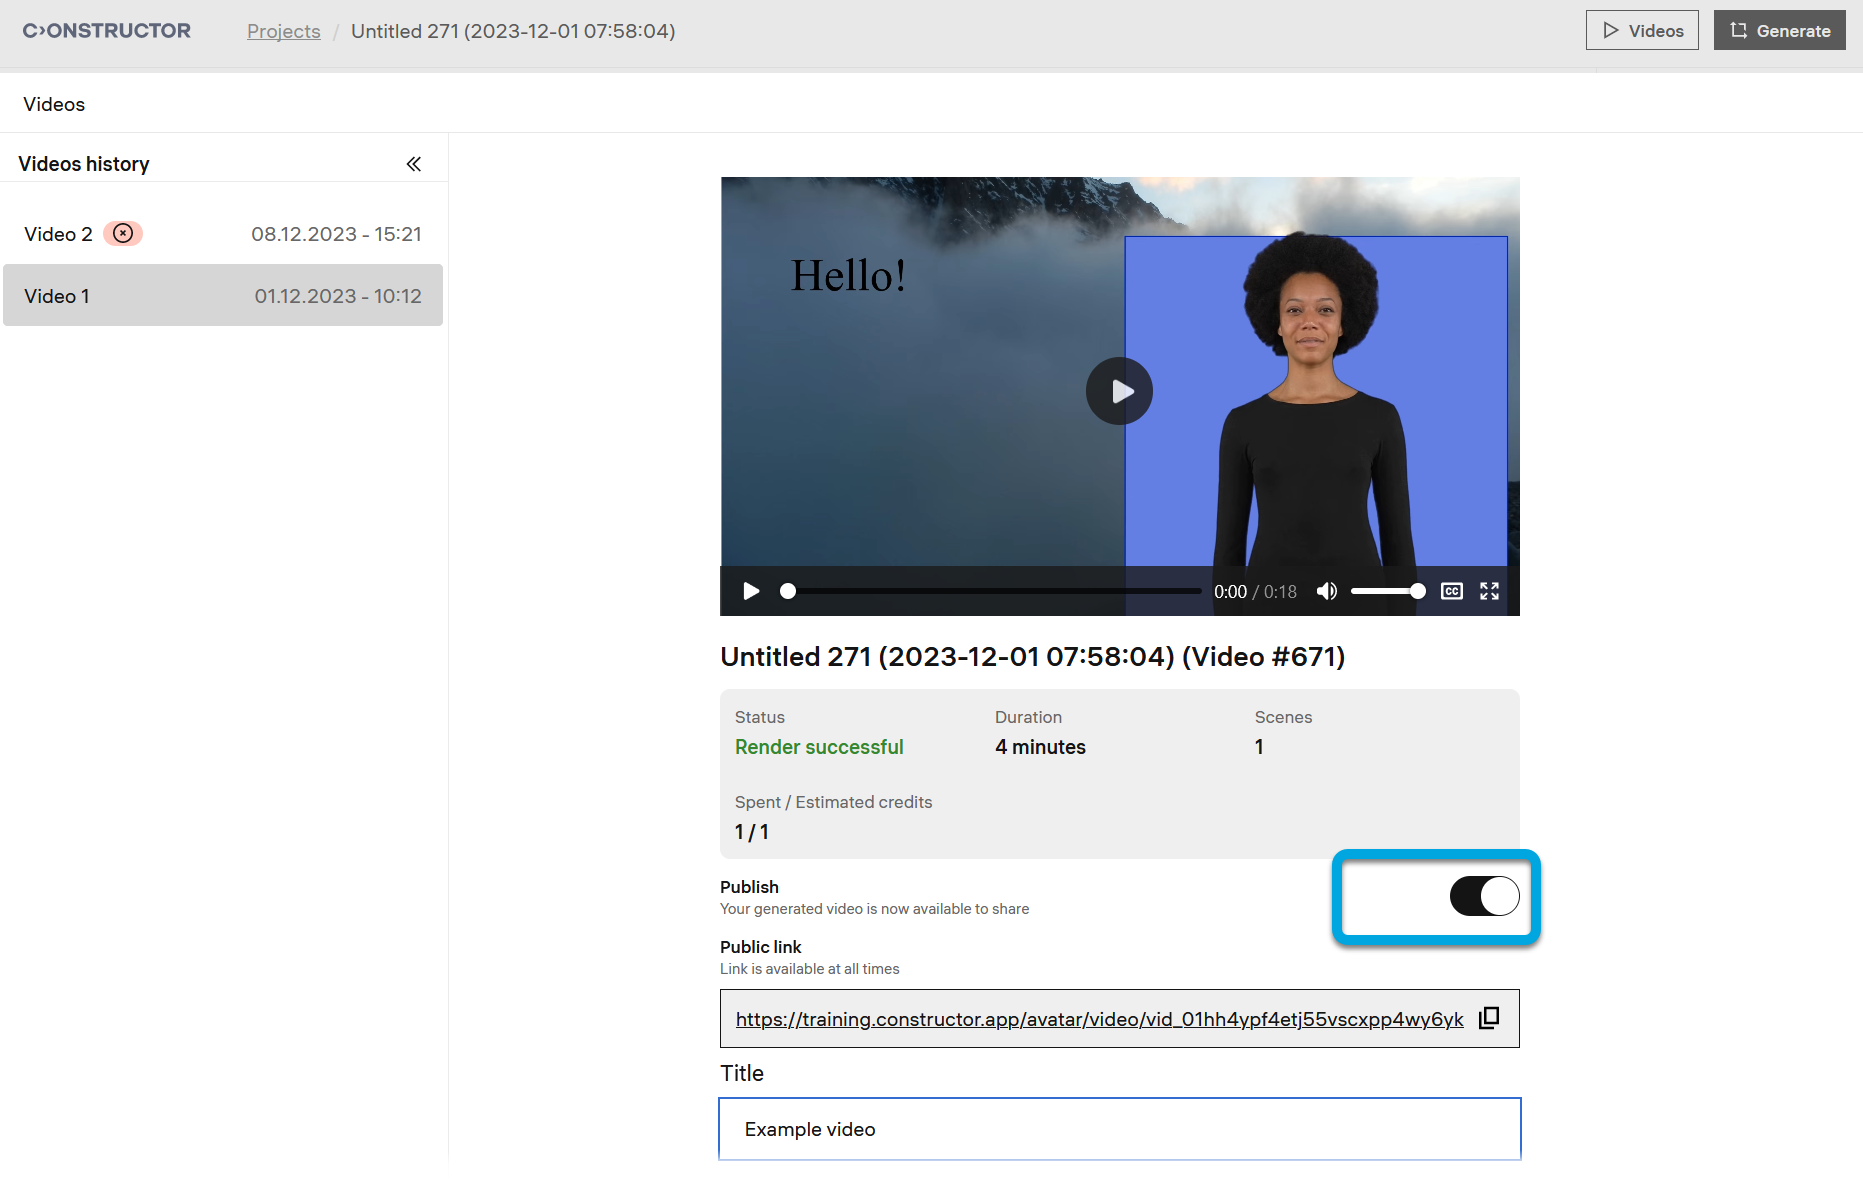Toggle closed captions in video player
The height and width of the screenshot is (1180, 1863).
(1451, 591)
